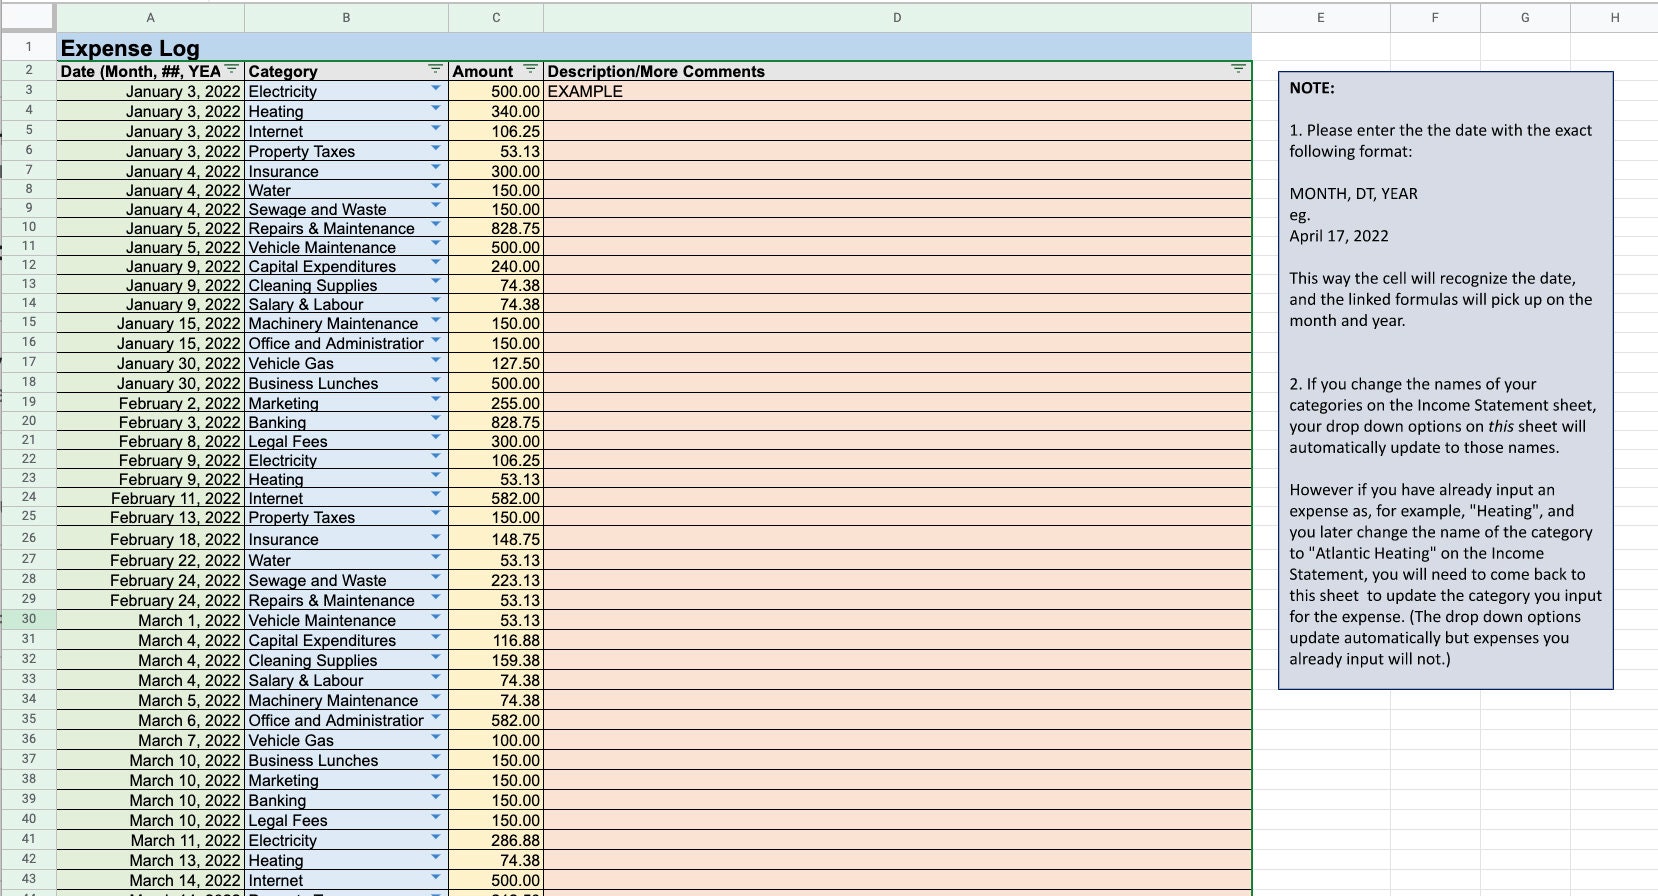Select the Machinery Maintenance cell in row 15
Screen dimensions: 1658x896
point(346,323)
